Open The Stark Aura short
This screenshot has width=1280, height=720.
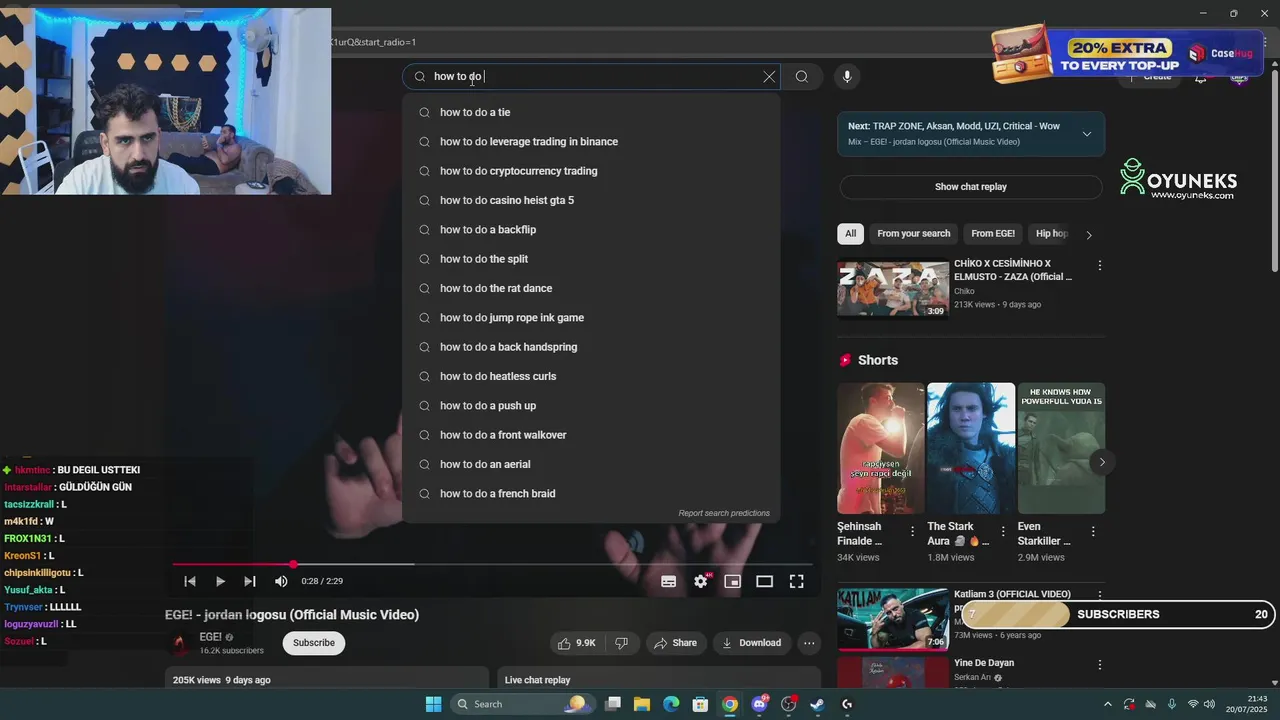tap(971, 448)
